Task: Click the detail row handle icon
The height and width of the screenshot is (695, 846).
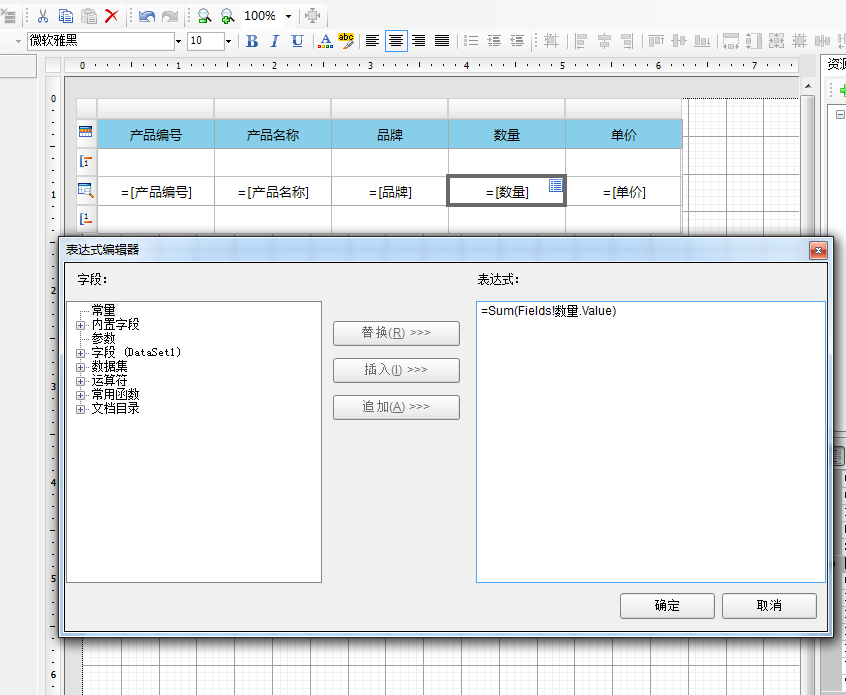Action: coord(86,190)
